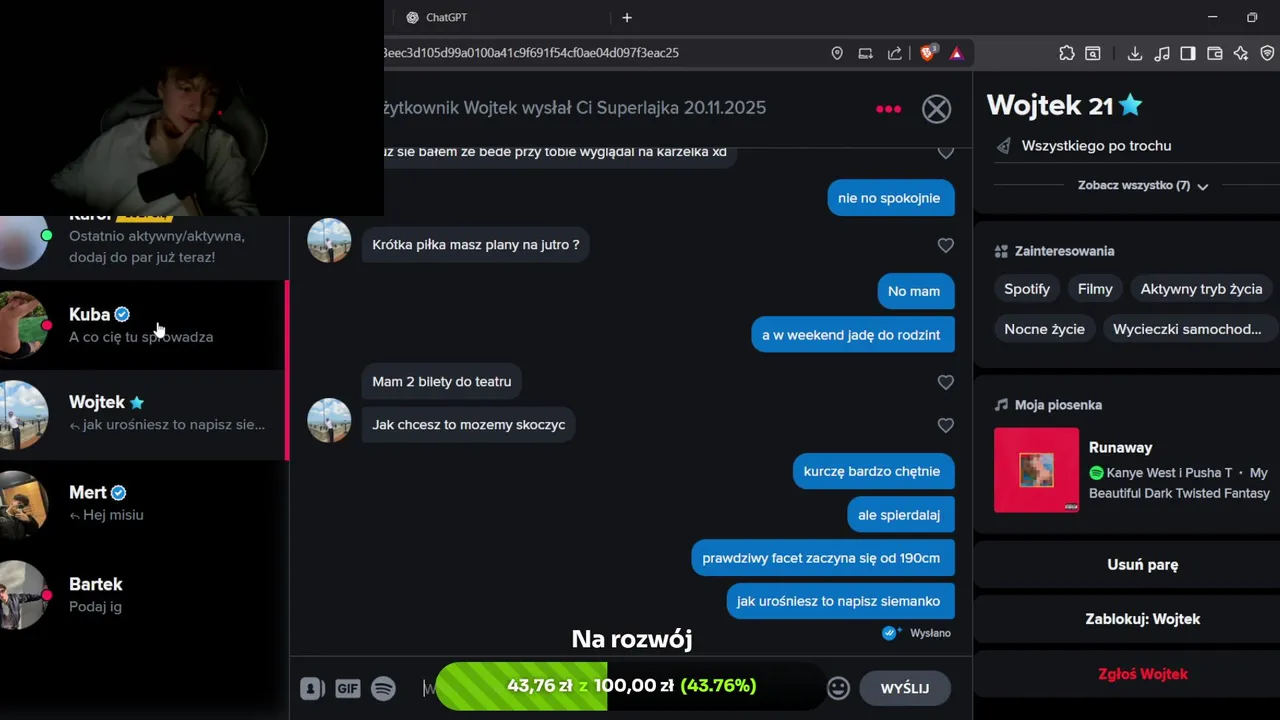Heart the 'Jak chcesz to mozemy skoczyc' message

tap(945, 425)
